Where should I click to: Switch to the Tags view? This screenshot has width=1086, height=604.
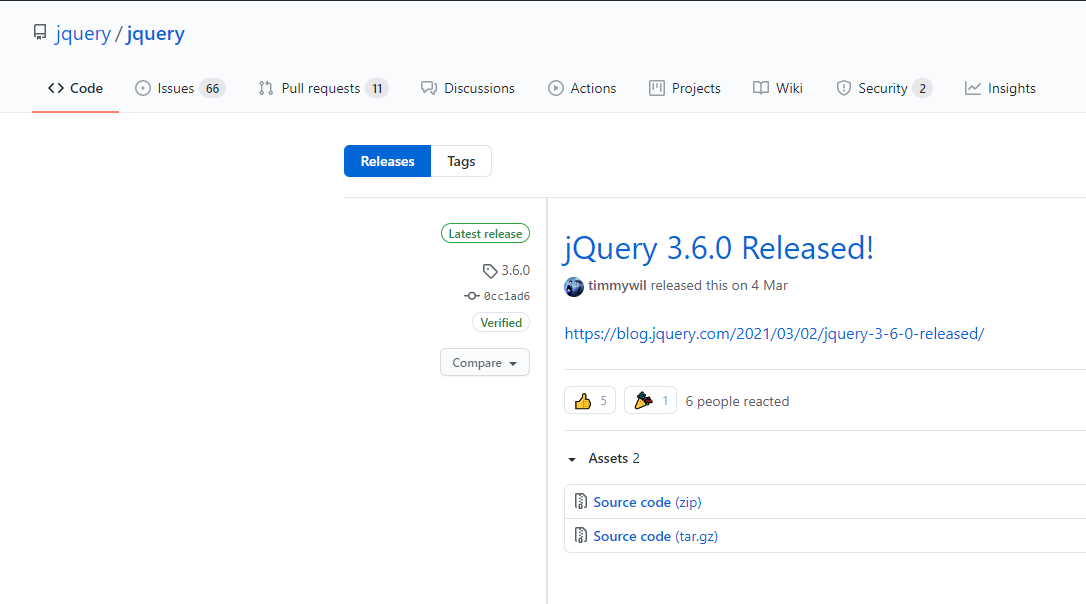(x=461, y=161)
